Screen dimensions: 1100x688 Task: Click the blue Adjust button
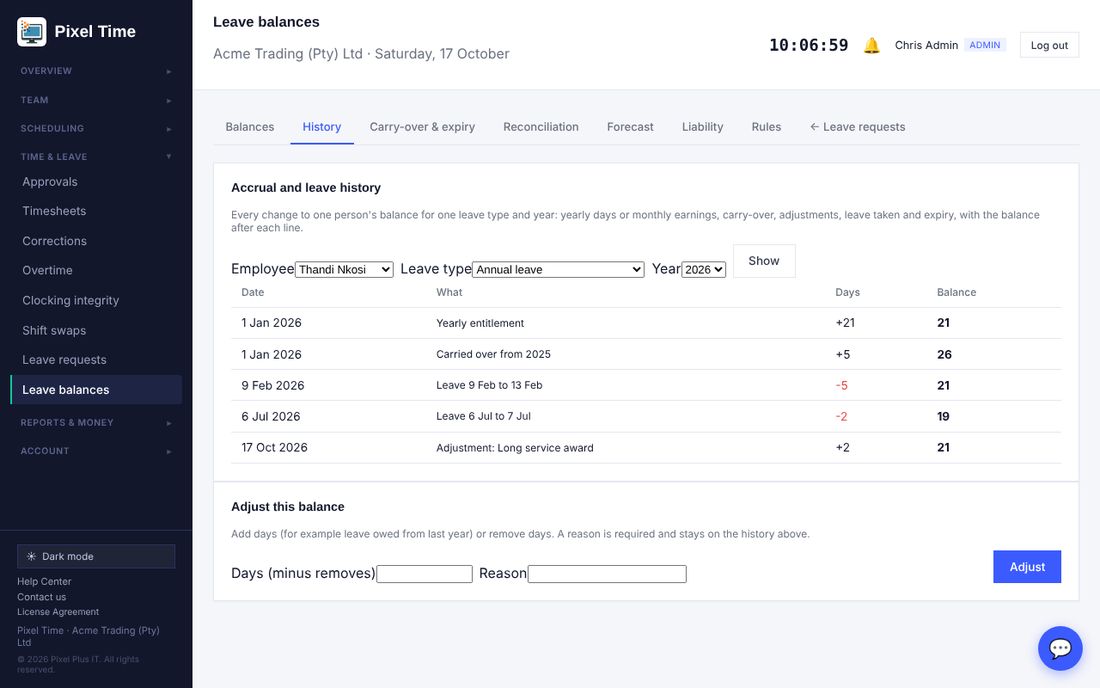pos(1027,567)
